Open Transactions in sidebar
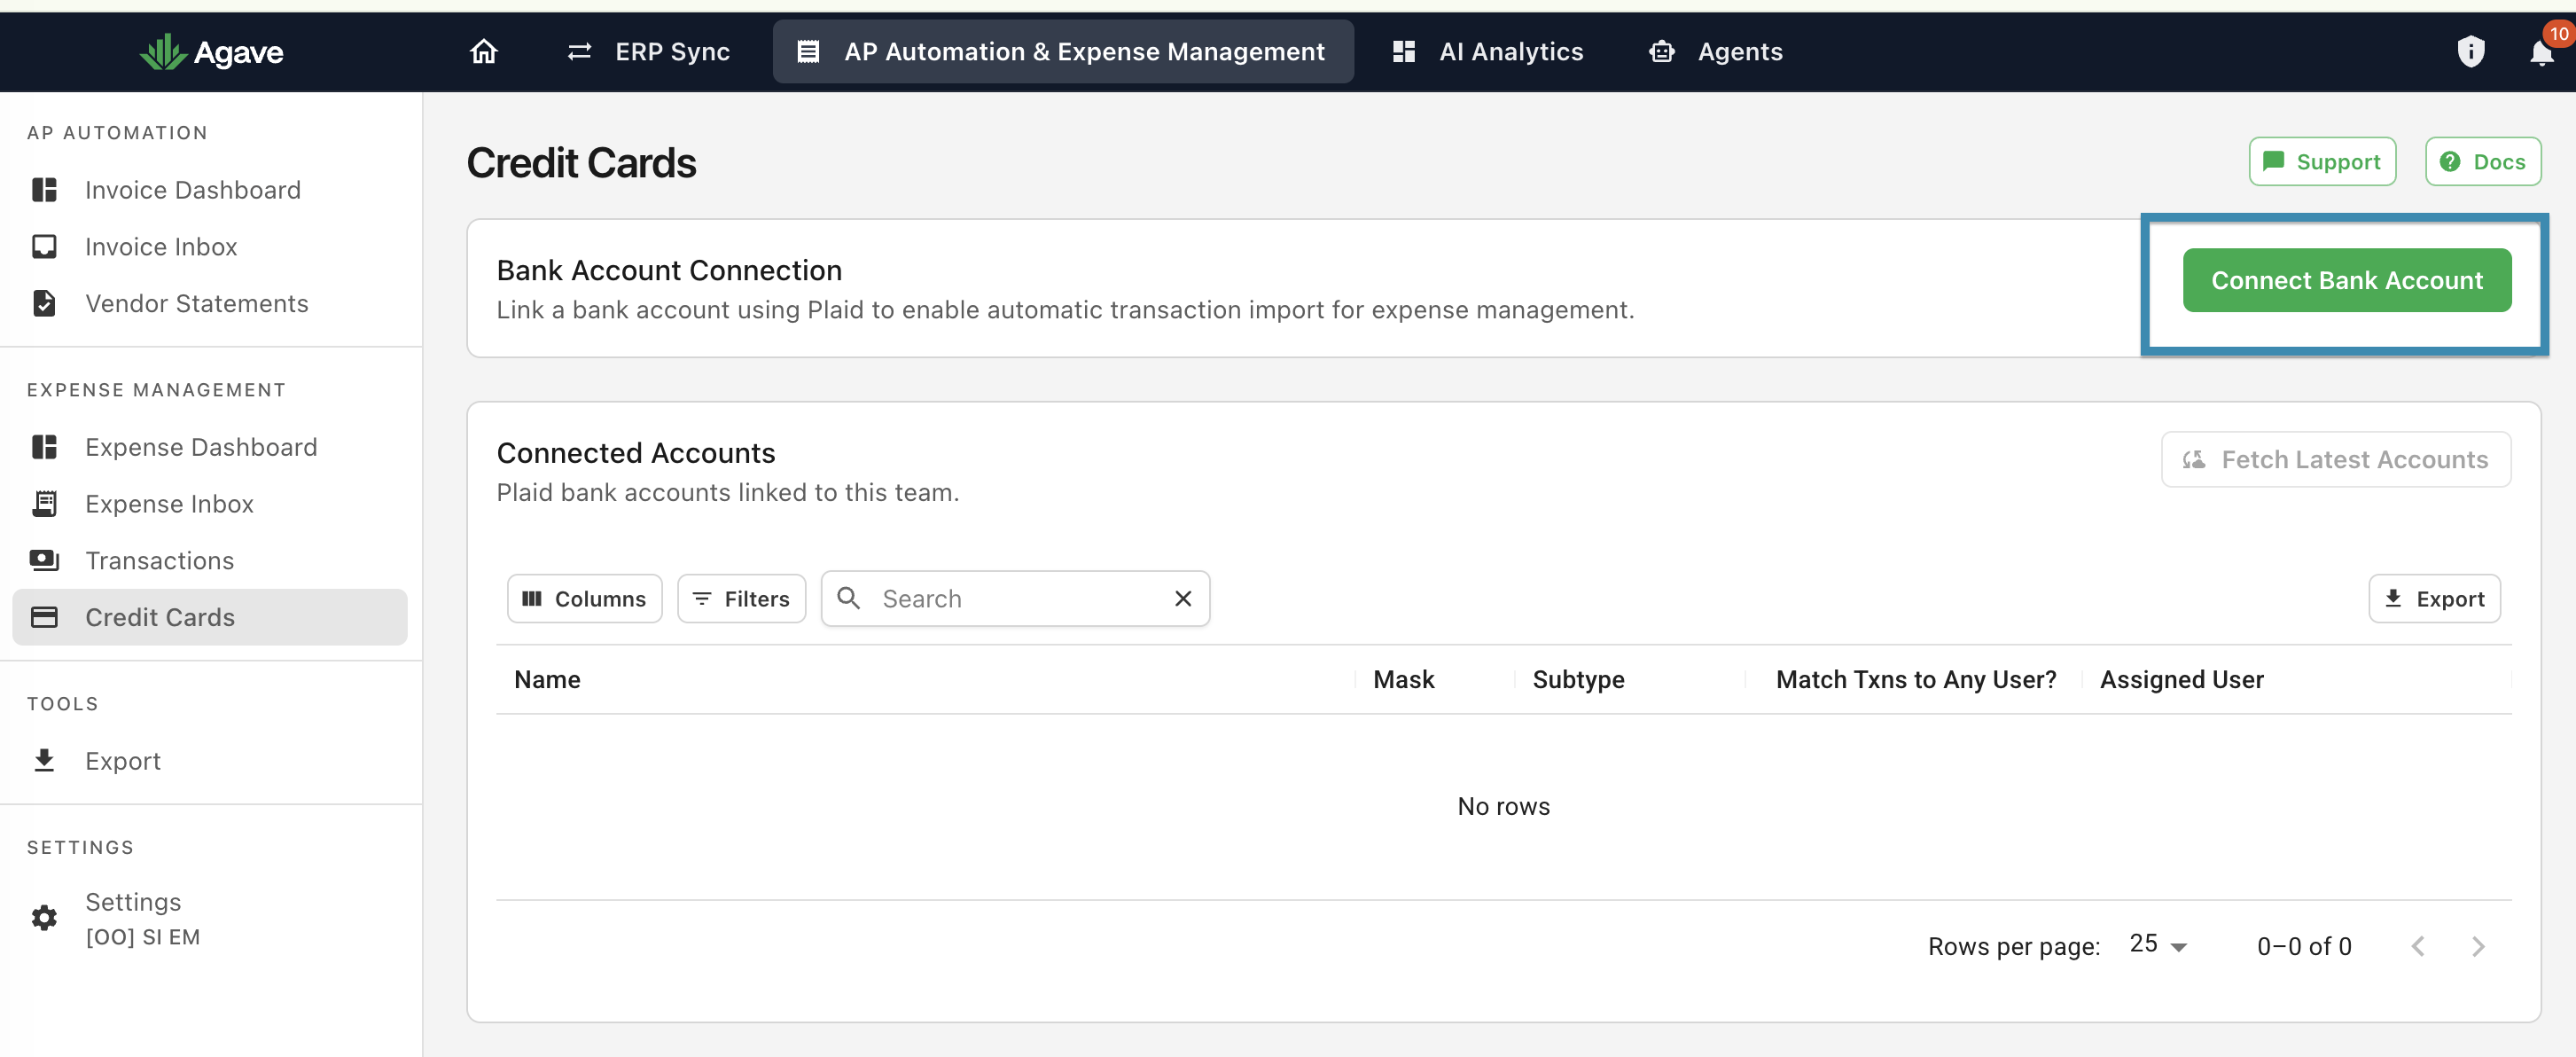2576x1057 pixels. [x=210, y=561]
